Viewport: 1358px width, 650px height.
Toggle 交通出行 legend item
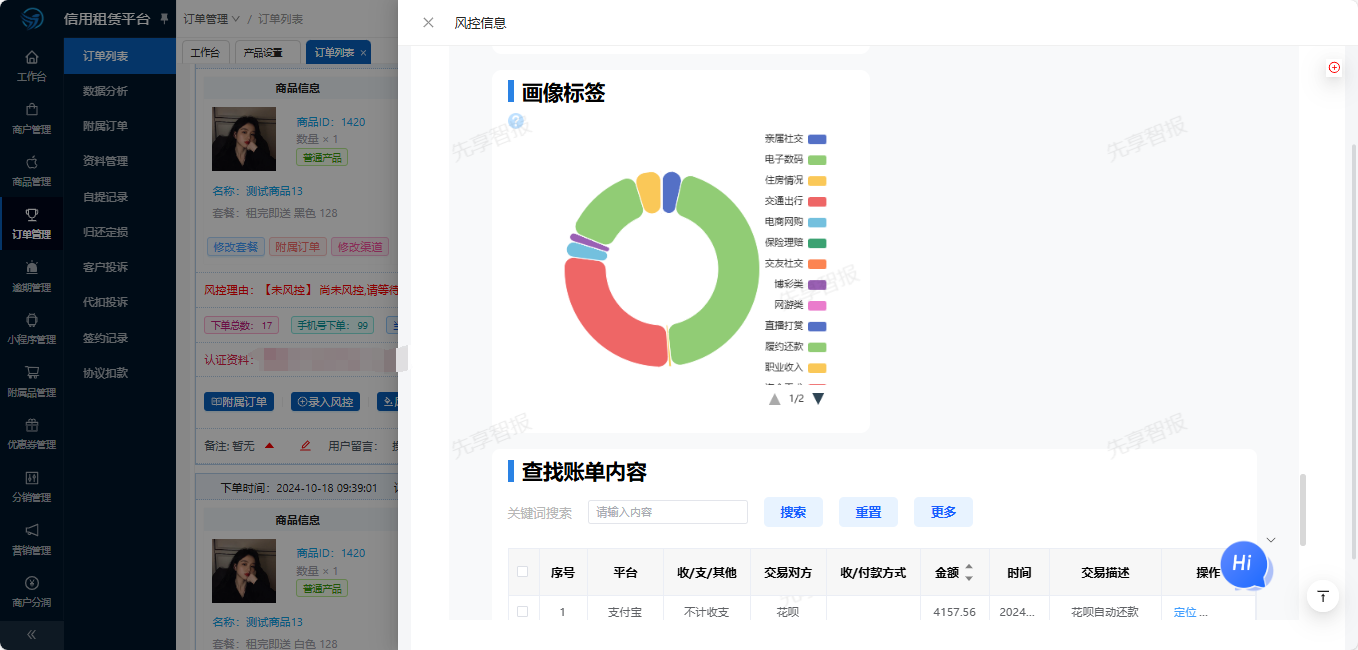tap(795, 202)
